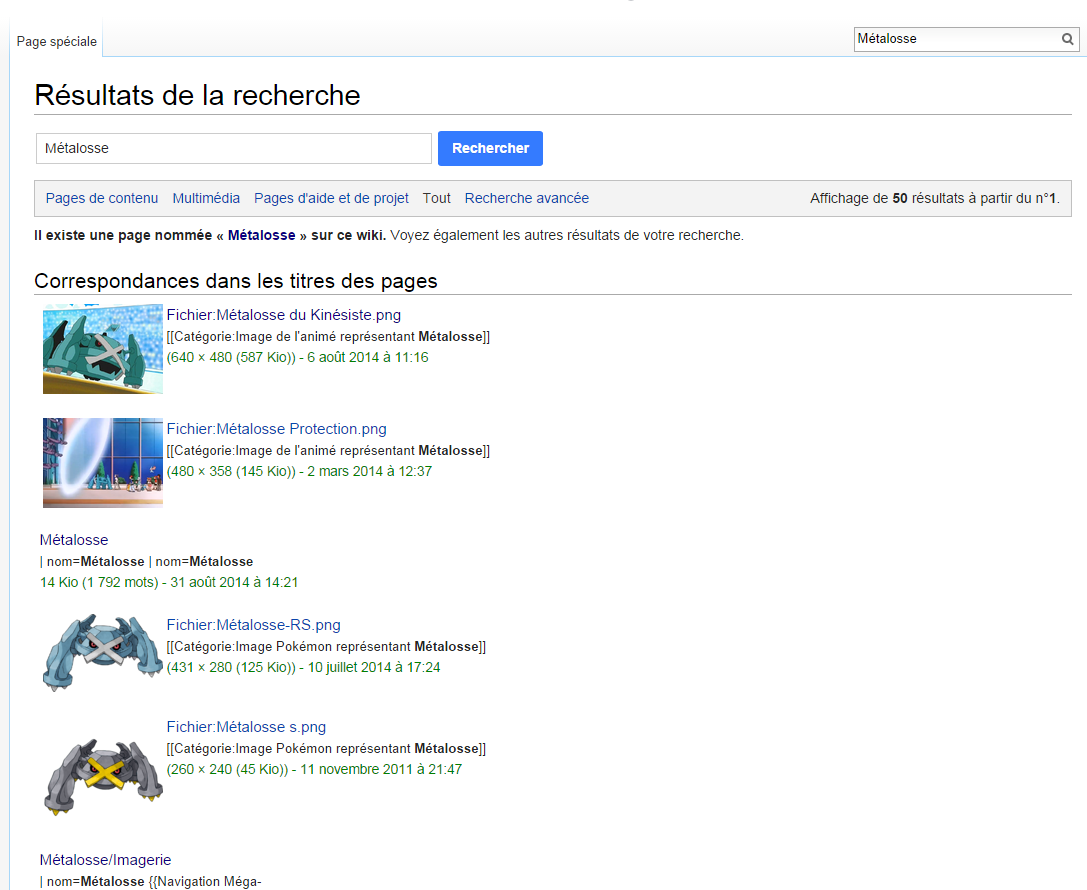Image resolution: width=1087 pixels, height=890 pixels.
Task: Follow the bold Métalosse existing page link
Action: coord(261,236)
